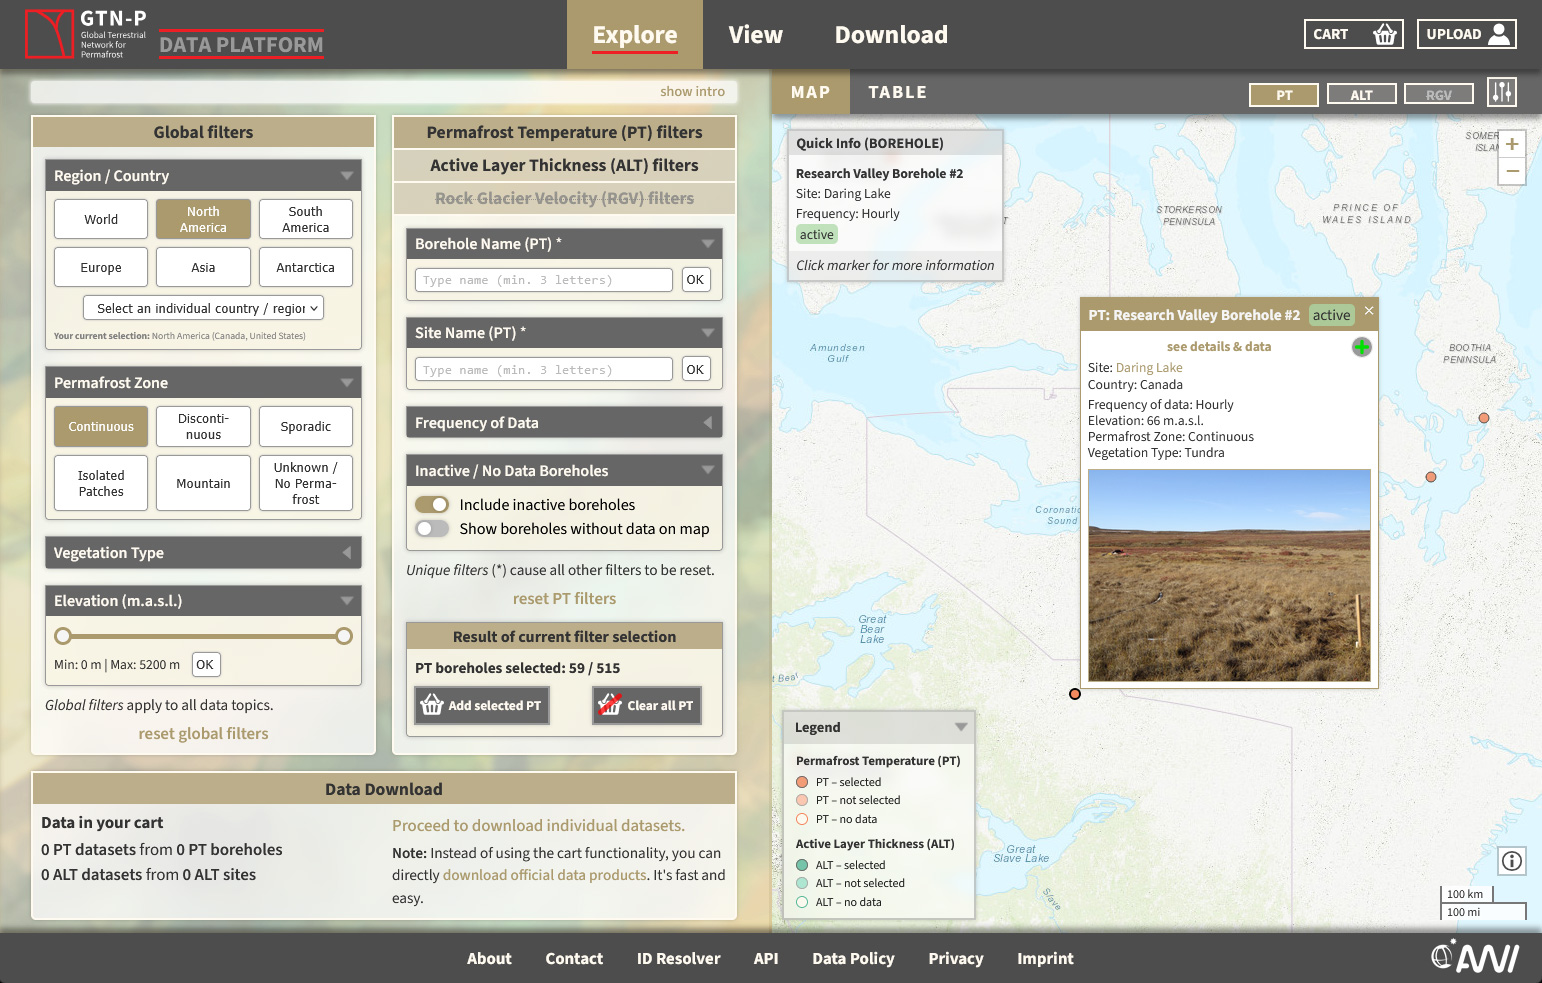
Task: Open individual country / region dropdown
Action: tap(203, 309)
